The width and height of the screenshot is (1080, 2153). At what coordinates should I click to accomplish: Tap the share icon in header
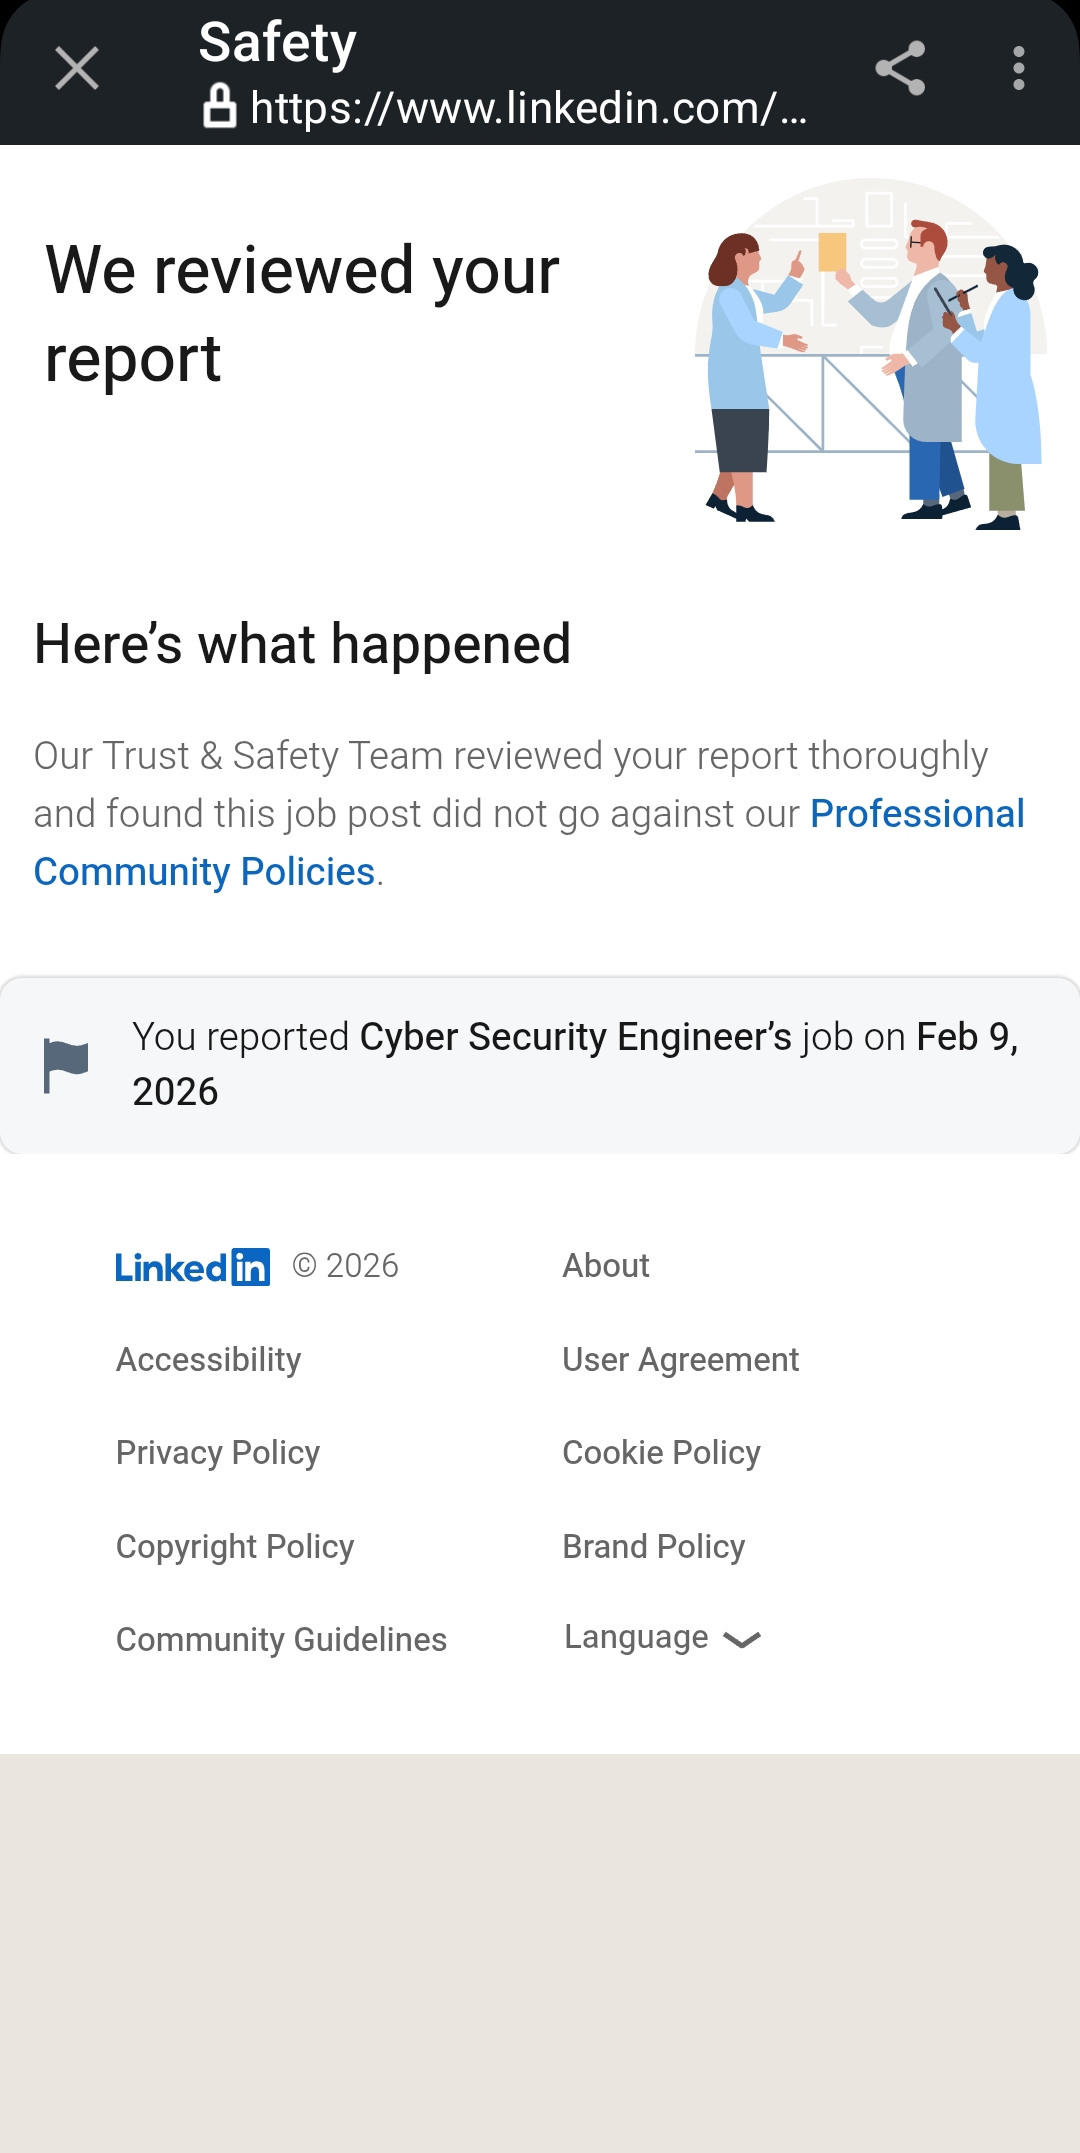900,68
